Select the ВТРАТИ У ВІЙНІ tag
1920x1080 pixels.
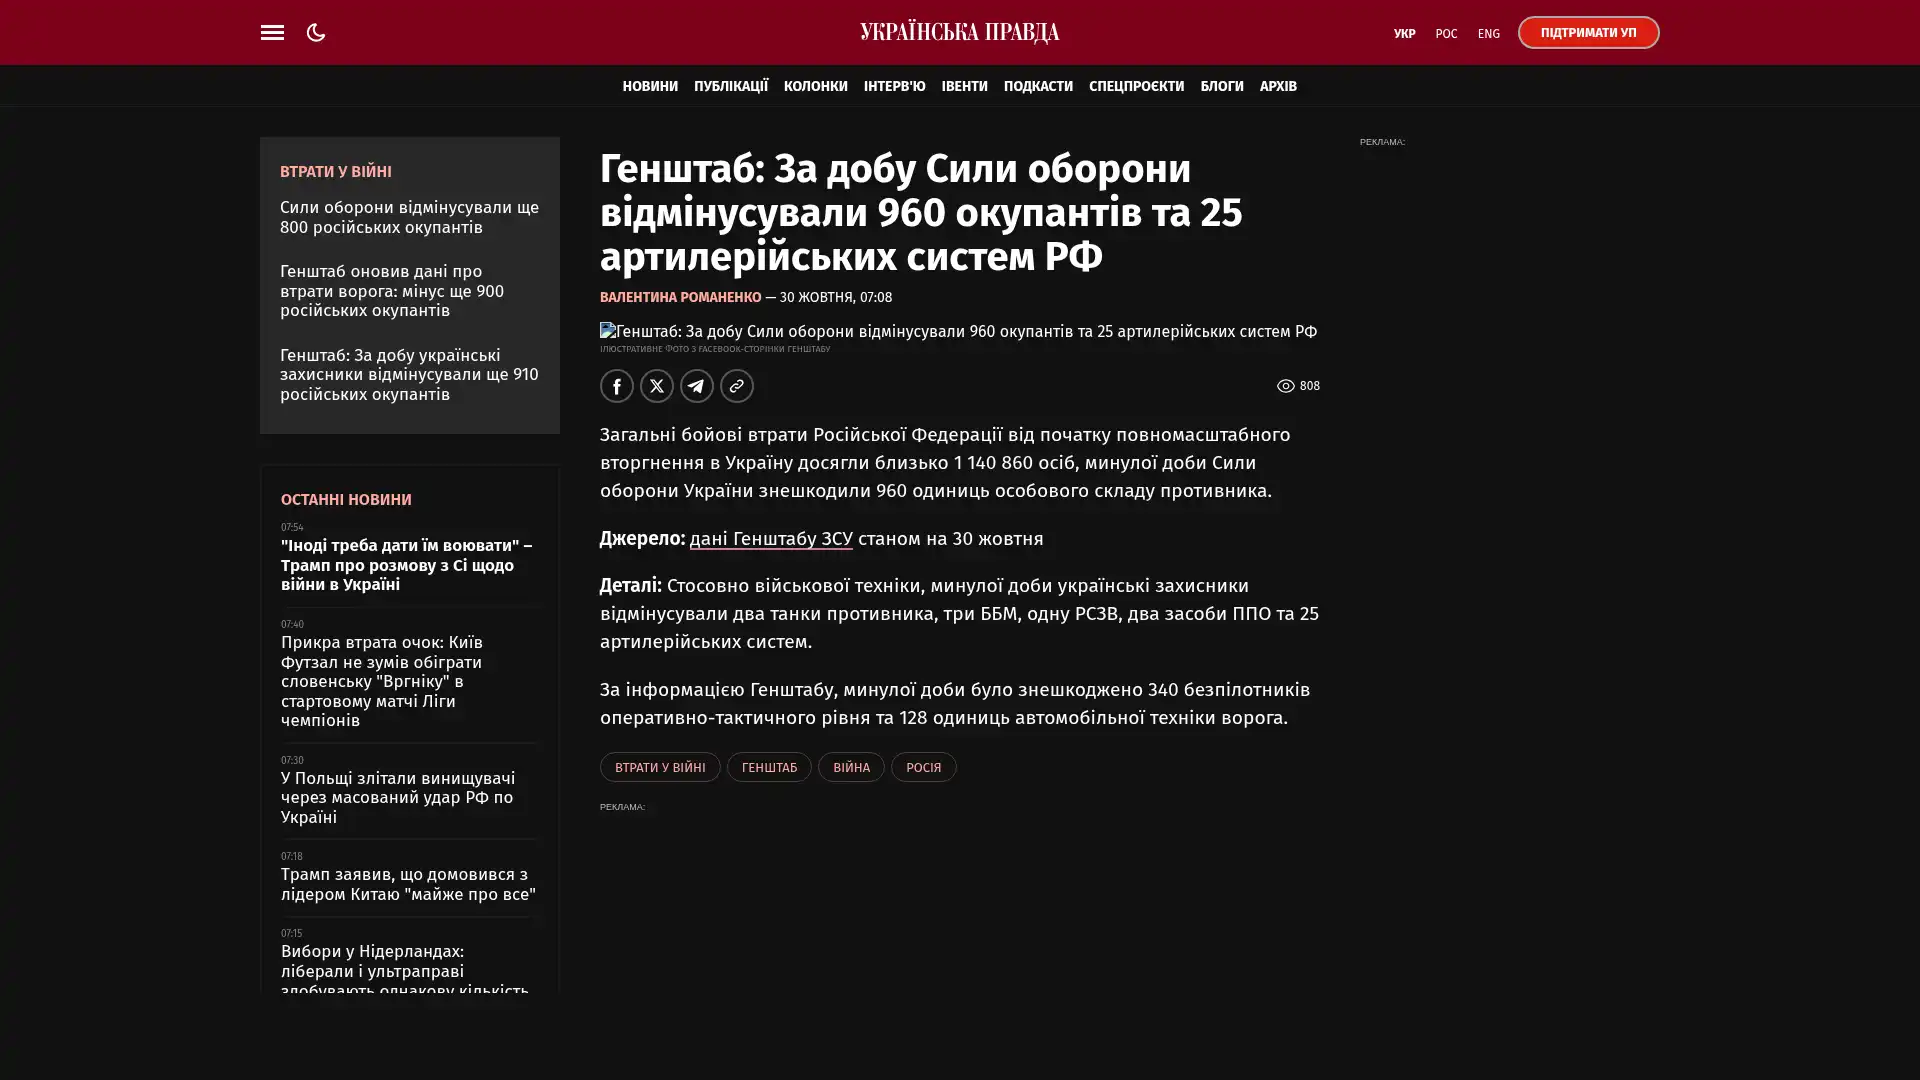[659, 767]
